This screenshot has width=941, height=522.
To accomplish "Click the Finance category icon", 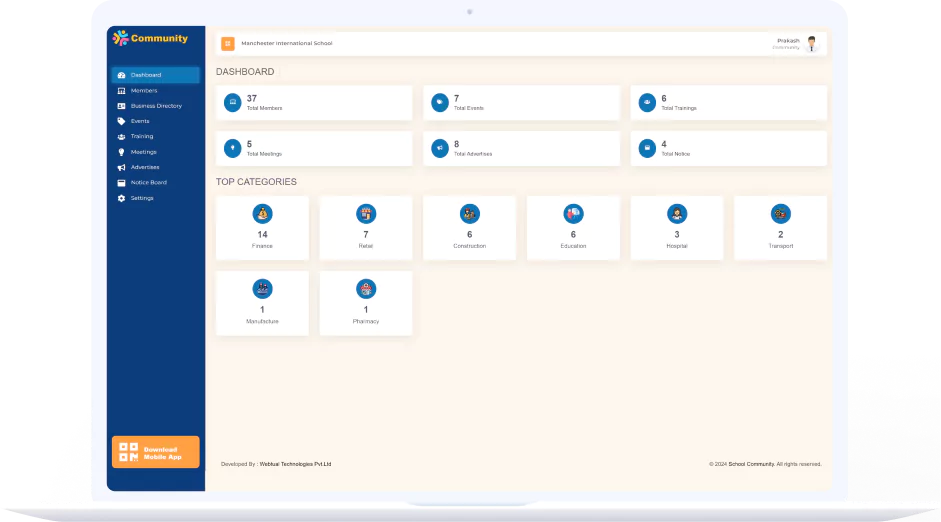I will (x=262, y=214).
